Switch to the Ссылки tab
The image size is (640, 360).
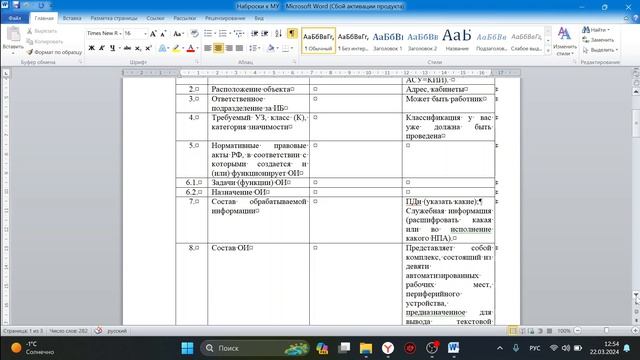pos(155,18)
